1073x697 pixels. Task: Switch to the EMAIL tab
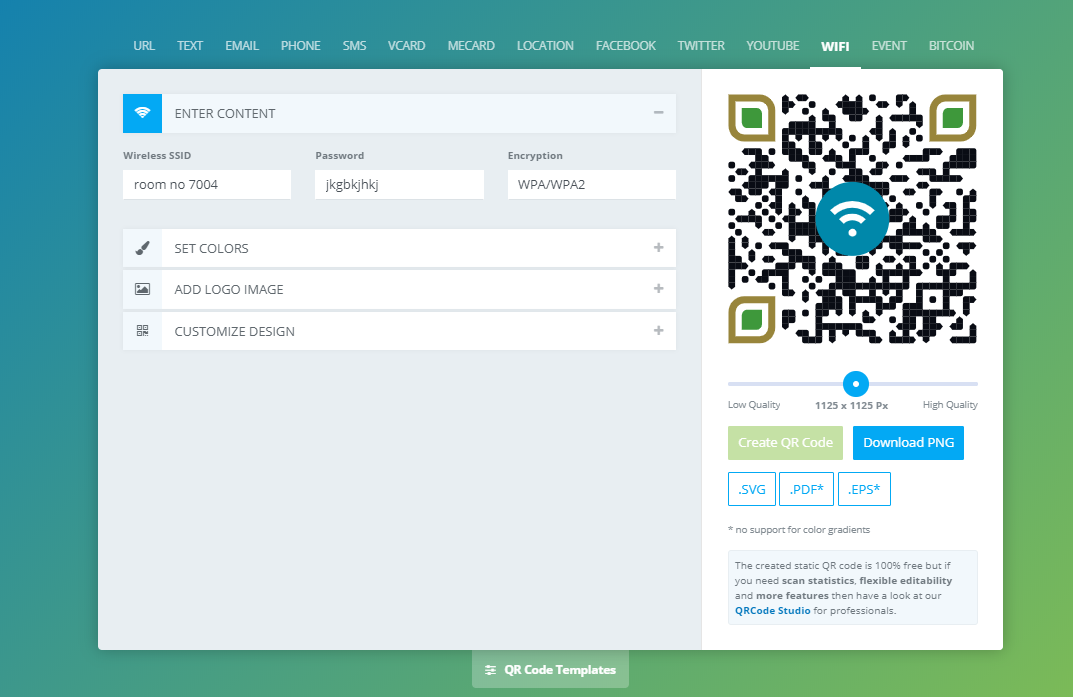[x=242, y=46]
